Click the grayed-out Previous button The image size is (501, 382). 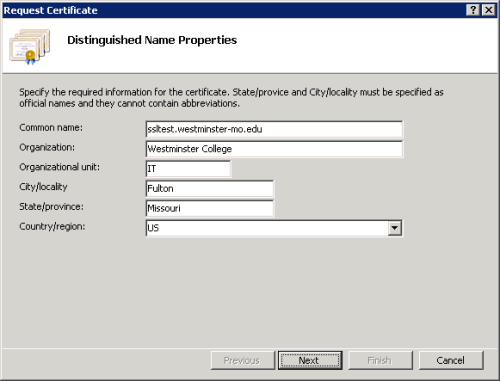pyautogui.click(x=243, y=360)
